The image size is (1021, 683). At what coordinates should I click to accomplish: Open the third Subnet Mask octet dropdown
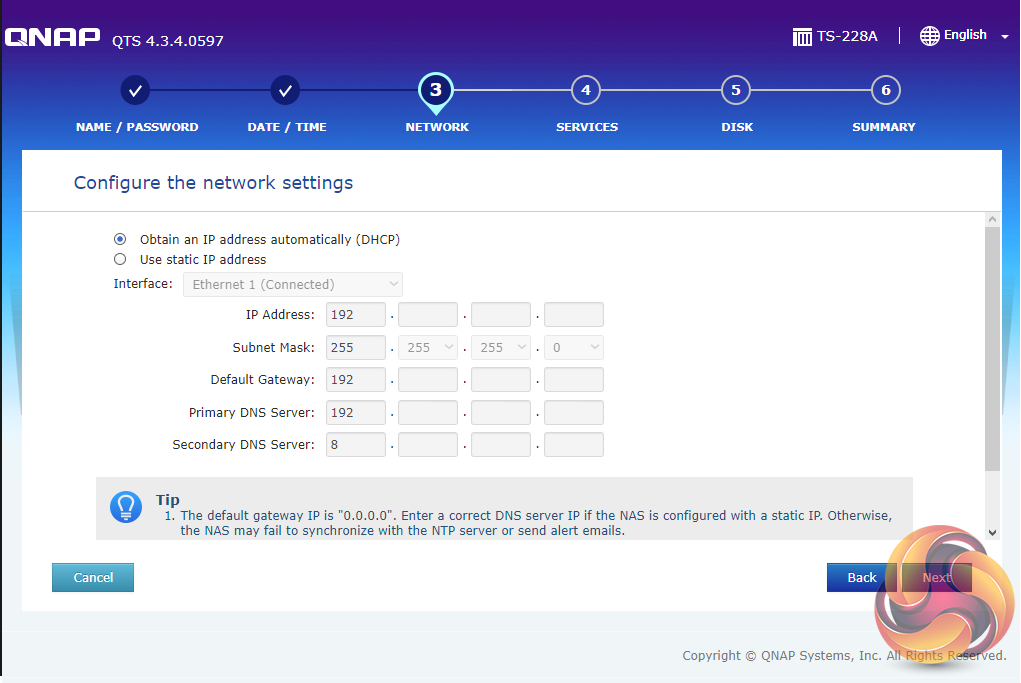tap(501, 348)
